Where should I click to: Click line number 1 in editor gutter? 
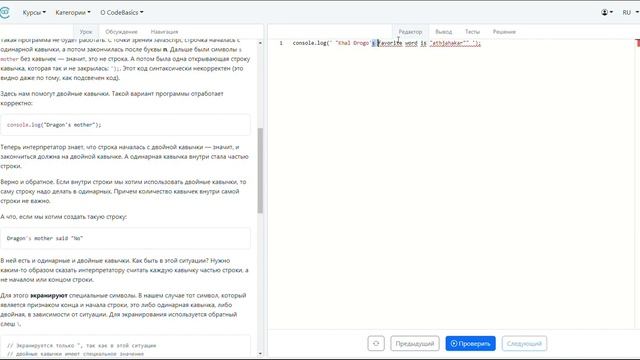tap(281, 43)
